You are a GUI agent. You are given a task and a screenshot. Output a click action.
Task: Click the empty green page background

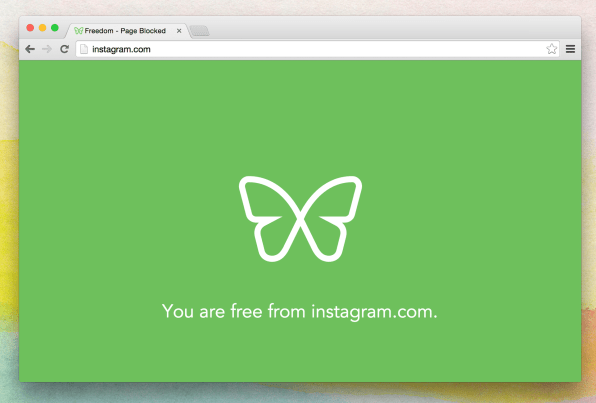click(114, 152)
